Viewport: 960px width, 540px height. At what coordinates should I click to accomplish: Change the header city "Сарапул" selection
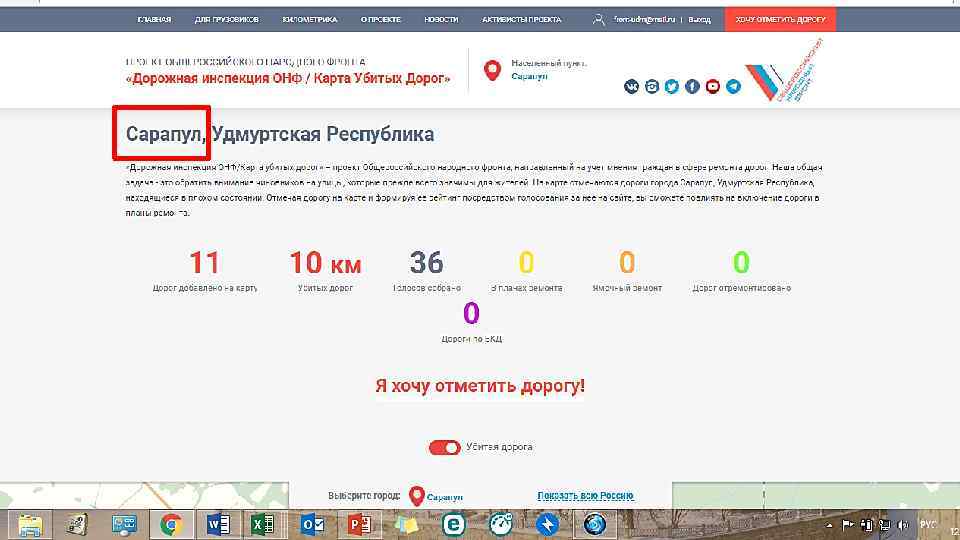pyautogui.click(x=529, y=77)
